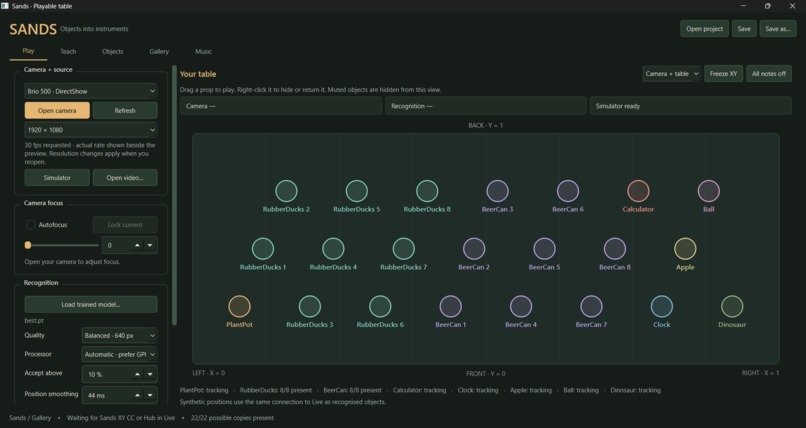
Task: Click Open video... button
Action: [125, 178]
